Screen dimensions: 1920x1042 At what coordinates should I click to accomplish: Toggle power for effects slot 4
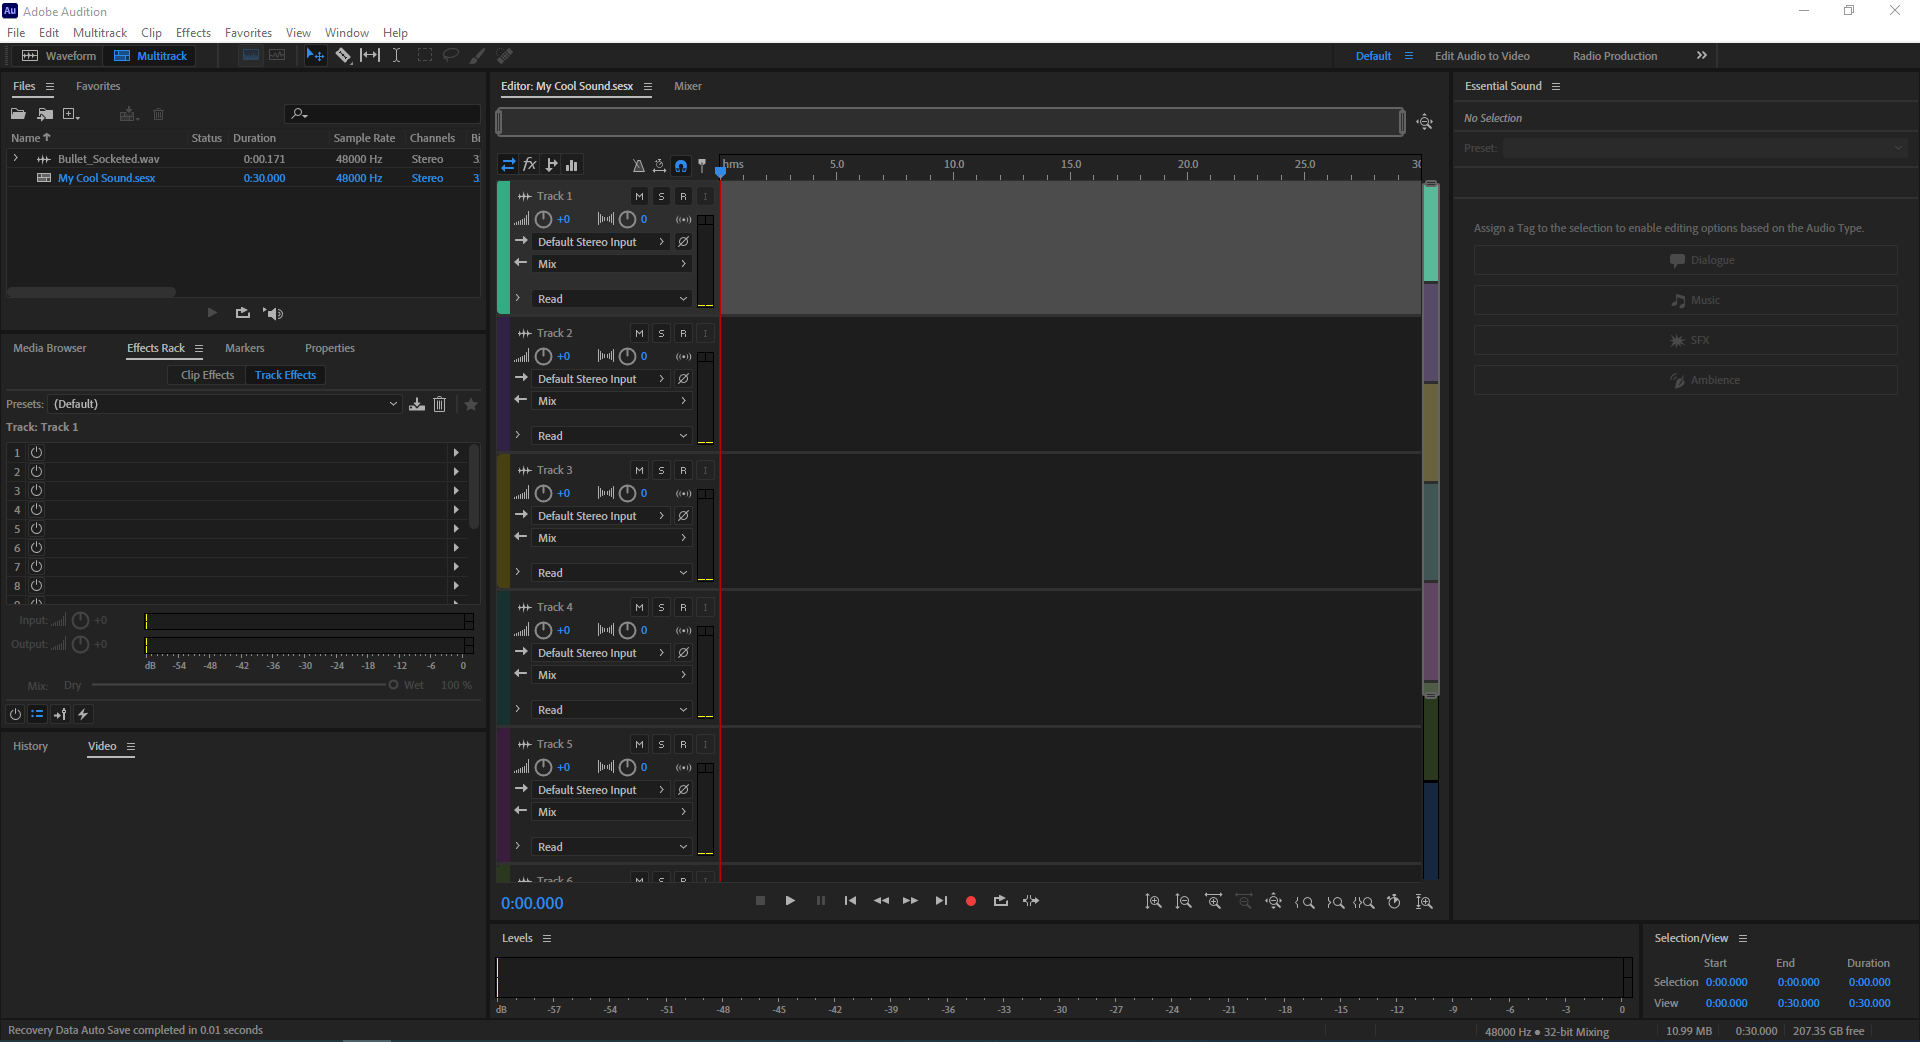point(36,510)
